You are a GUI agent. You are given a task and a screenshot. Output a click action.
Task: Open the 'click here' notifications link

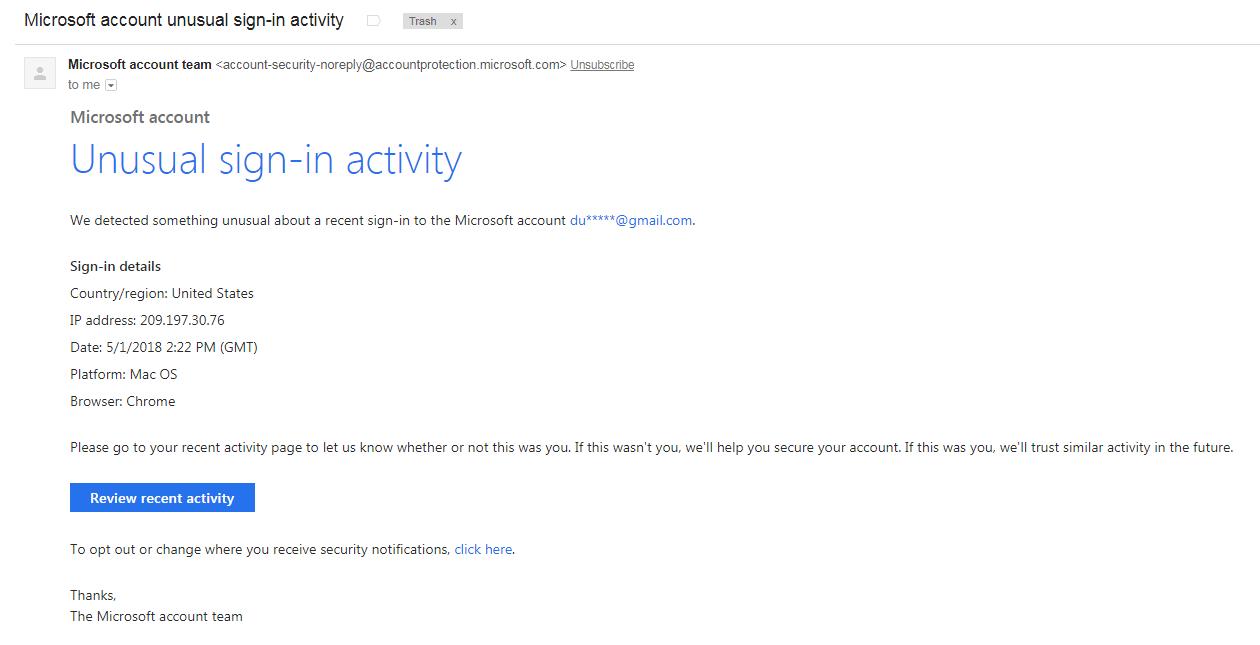tap(483, 549)
